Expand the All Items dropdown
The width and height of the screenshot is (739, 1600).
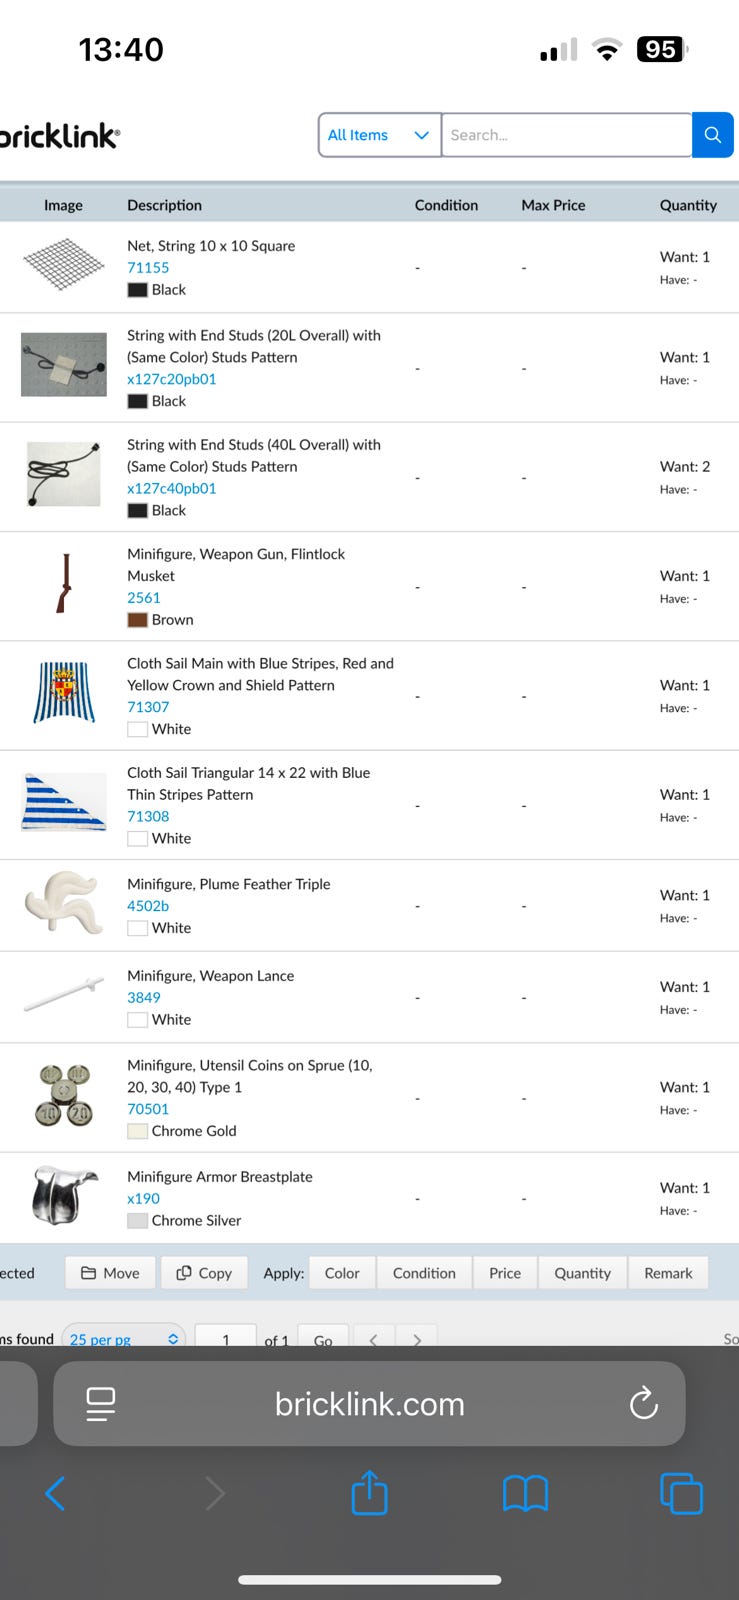(379, 135)
